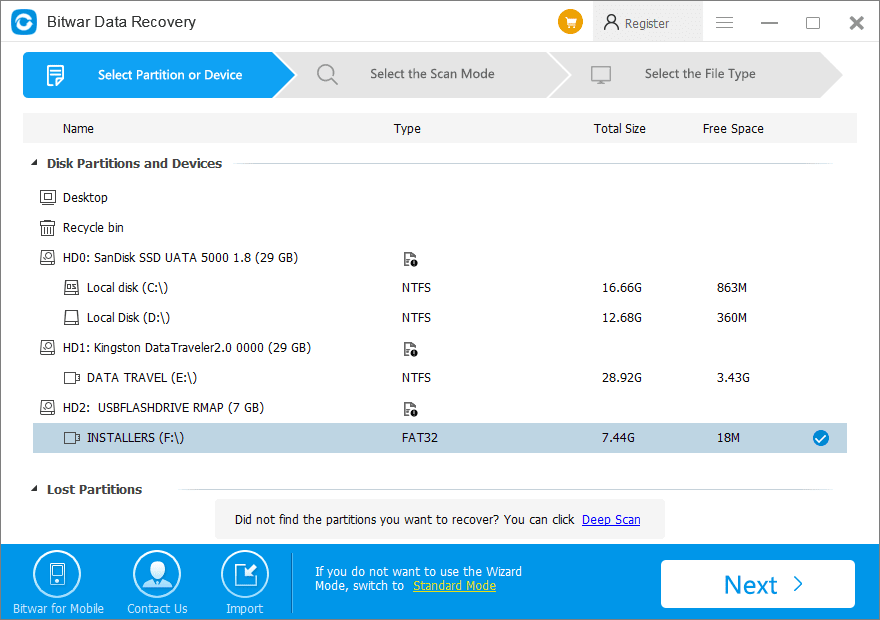Open the orange shopping cart icon
The width and height of the screenshot is (880, 620).
[570, 22]
